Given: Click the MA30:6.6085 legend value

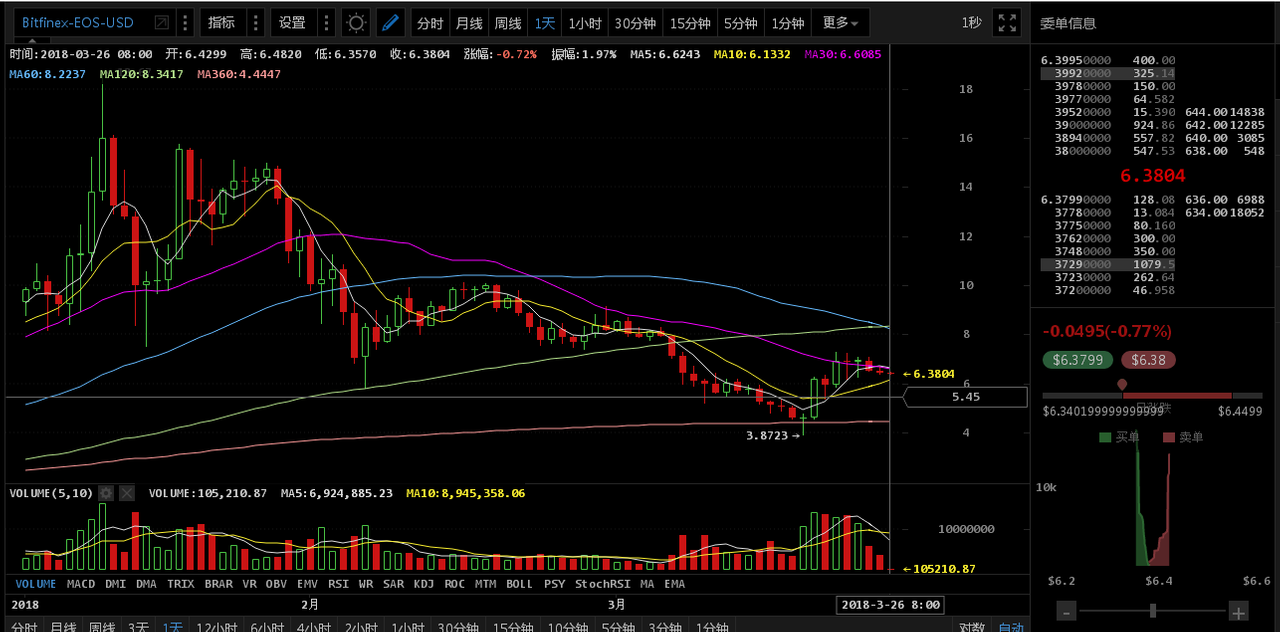Looking at the screenshot, I should (843, 54).
